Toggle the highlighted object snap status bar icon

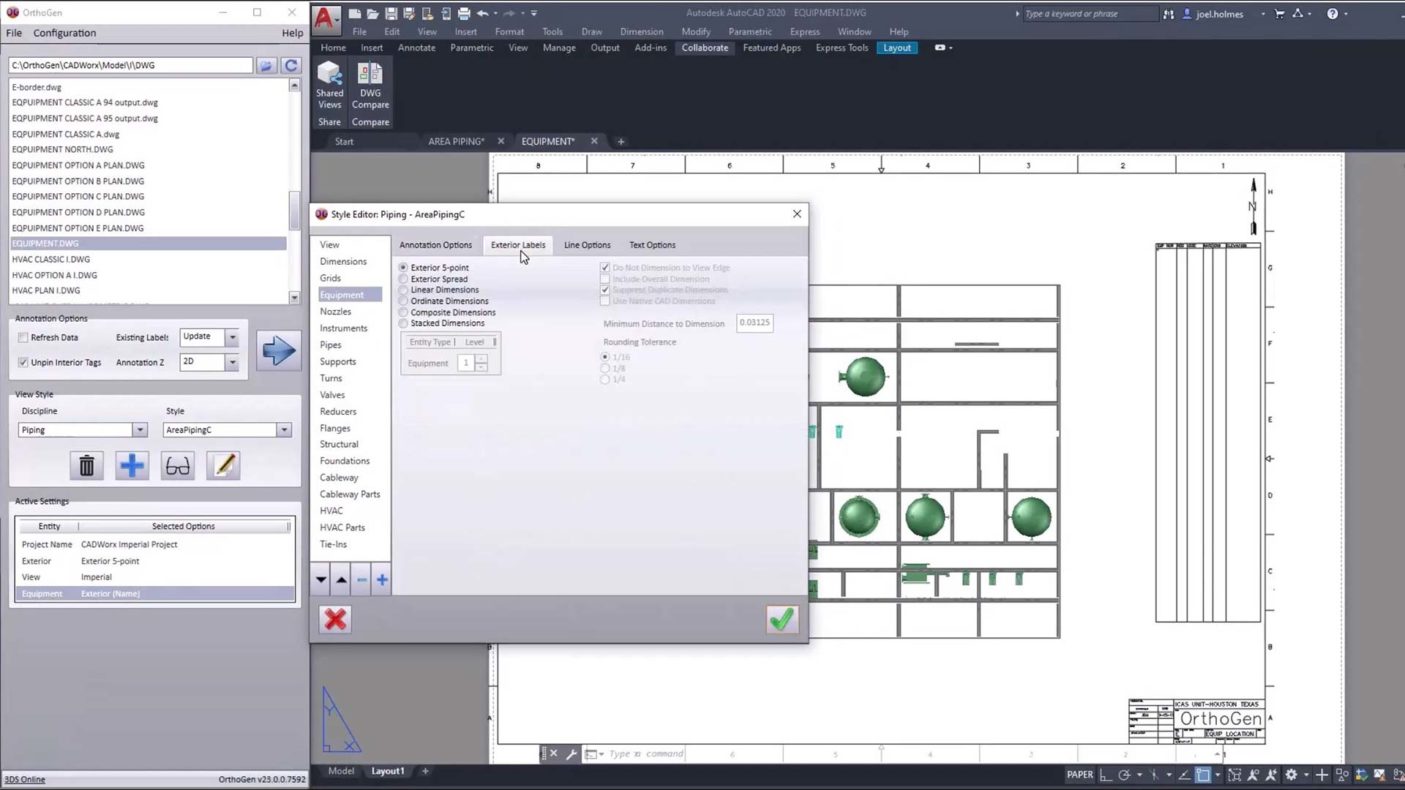tap(1204, 775)
